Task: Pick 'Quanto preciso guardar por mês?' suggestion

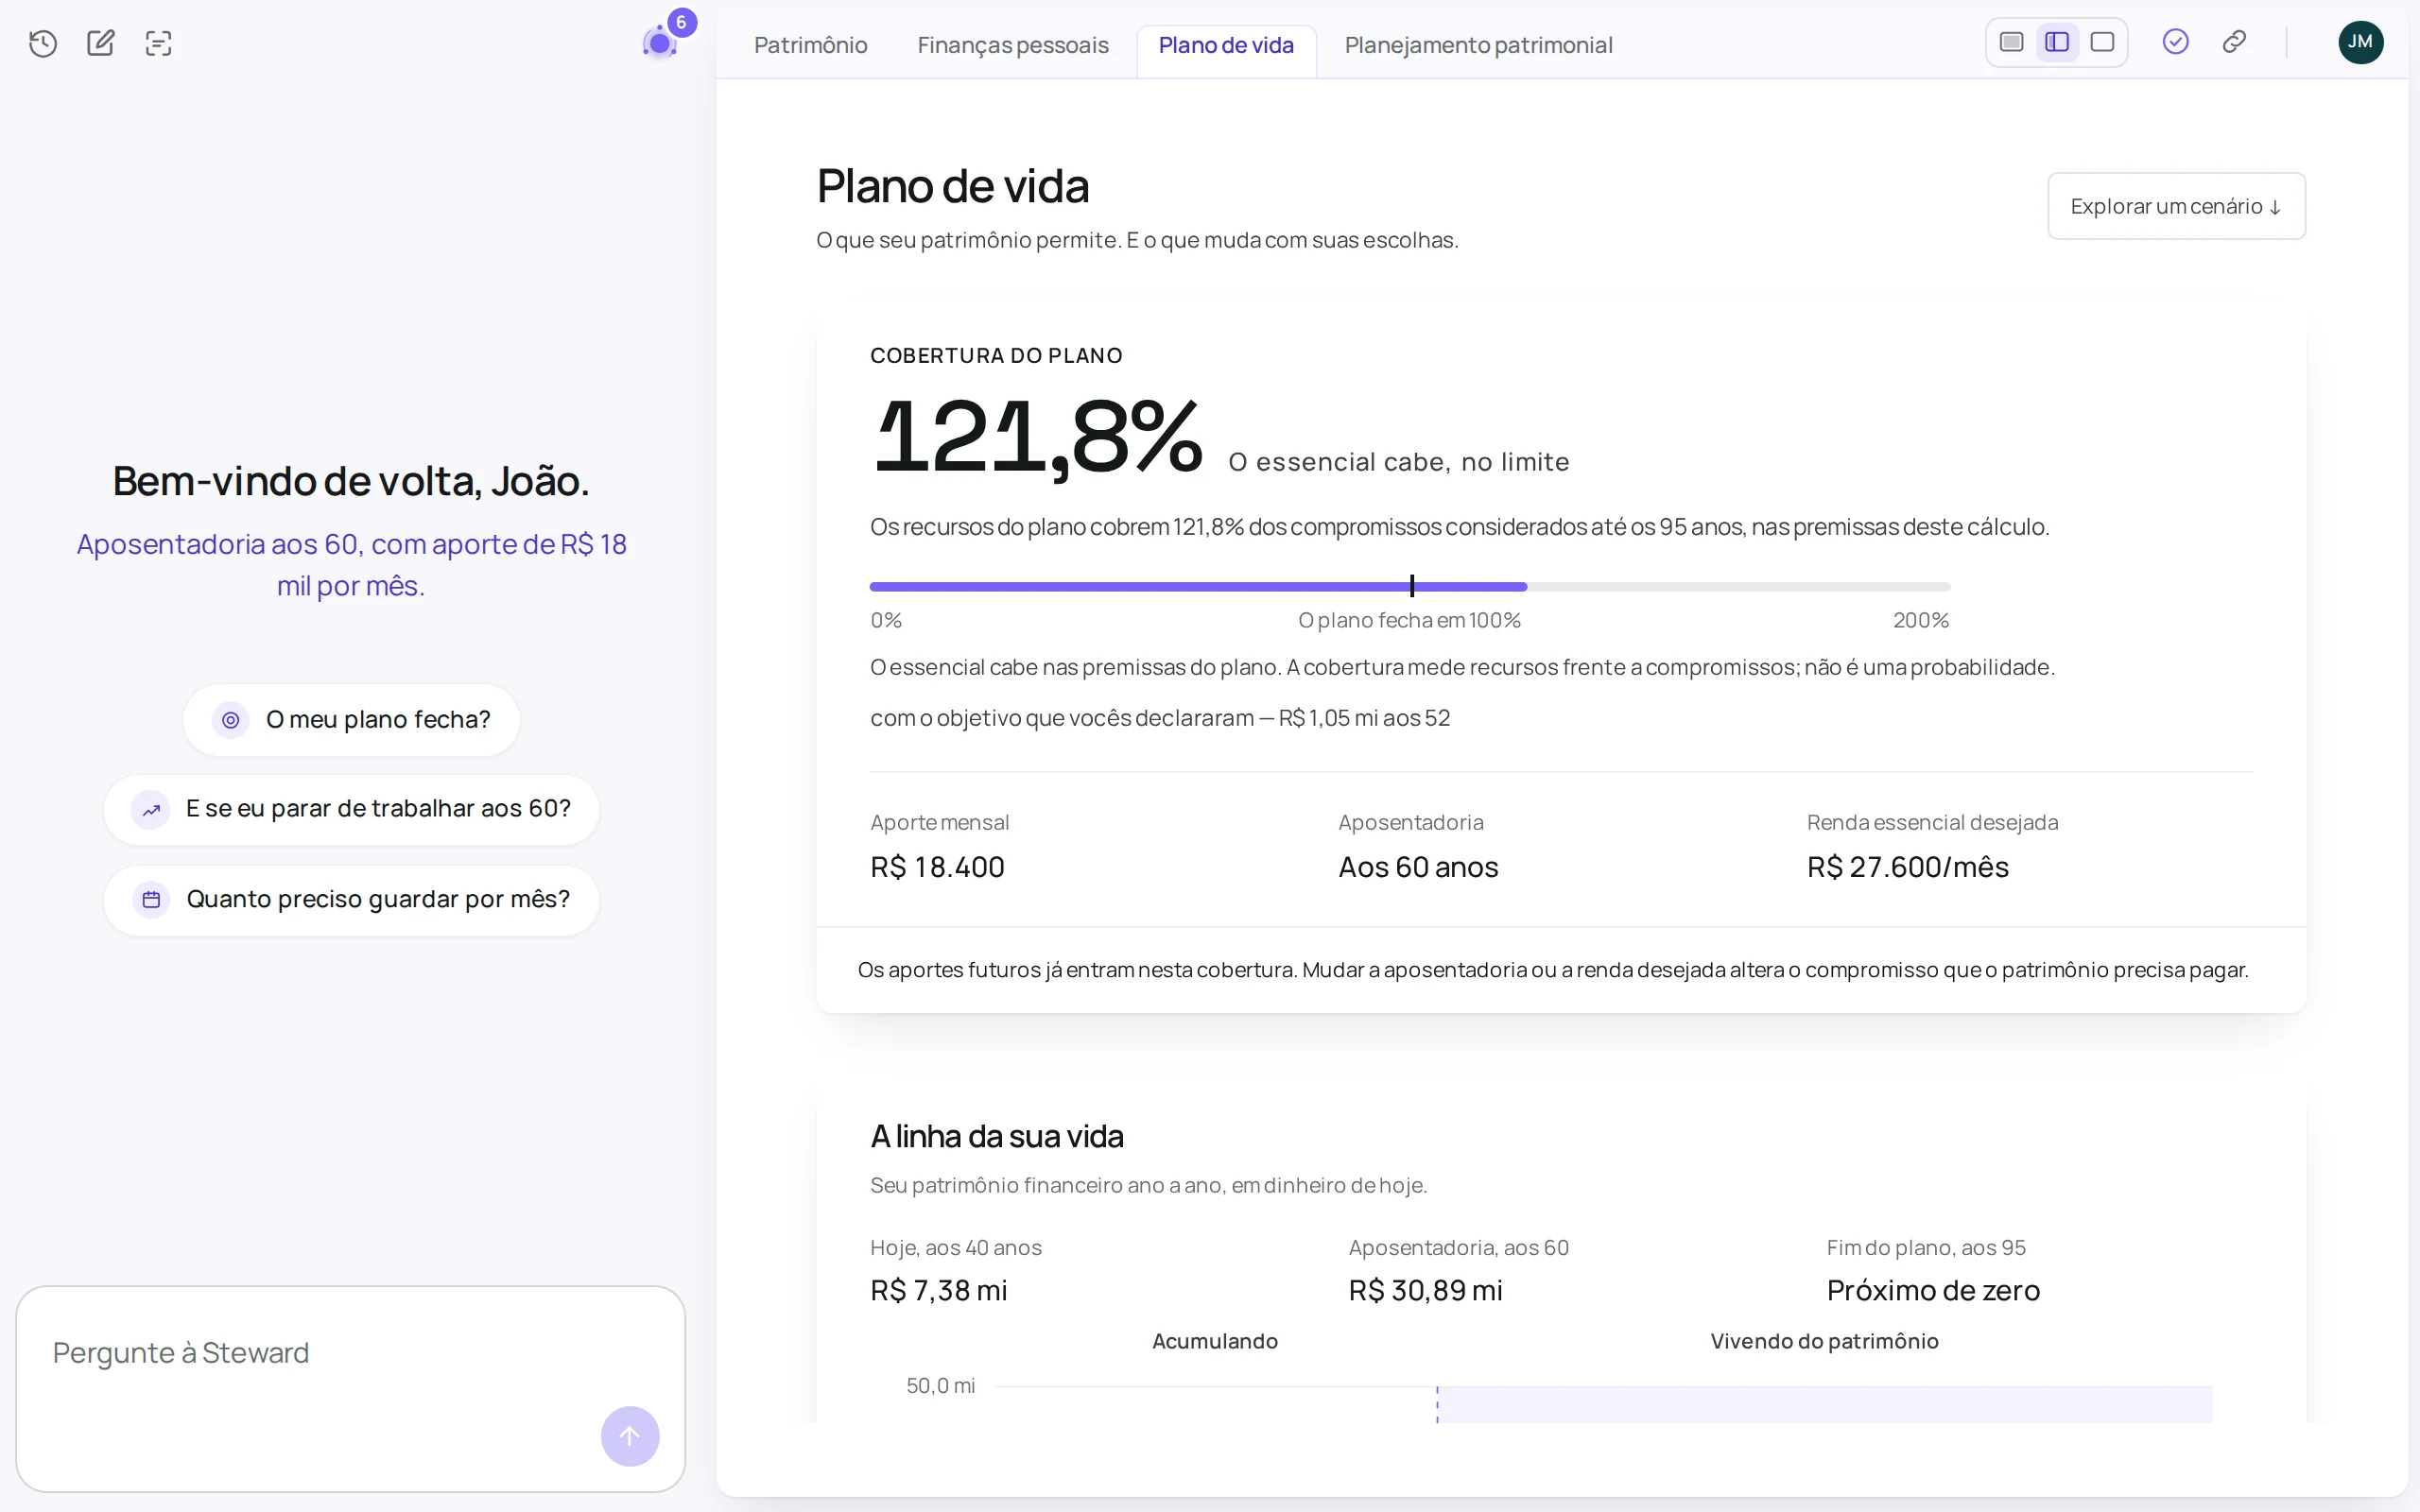Action: 351,900
